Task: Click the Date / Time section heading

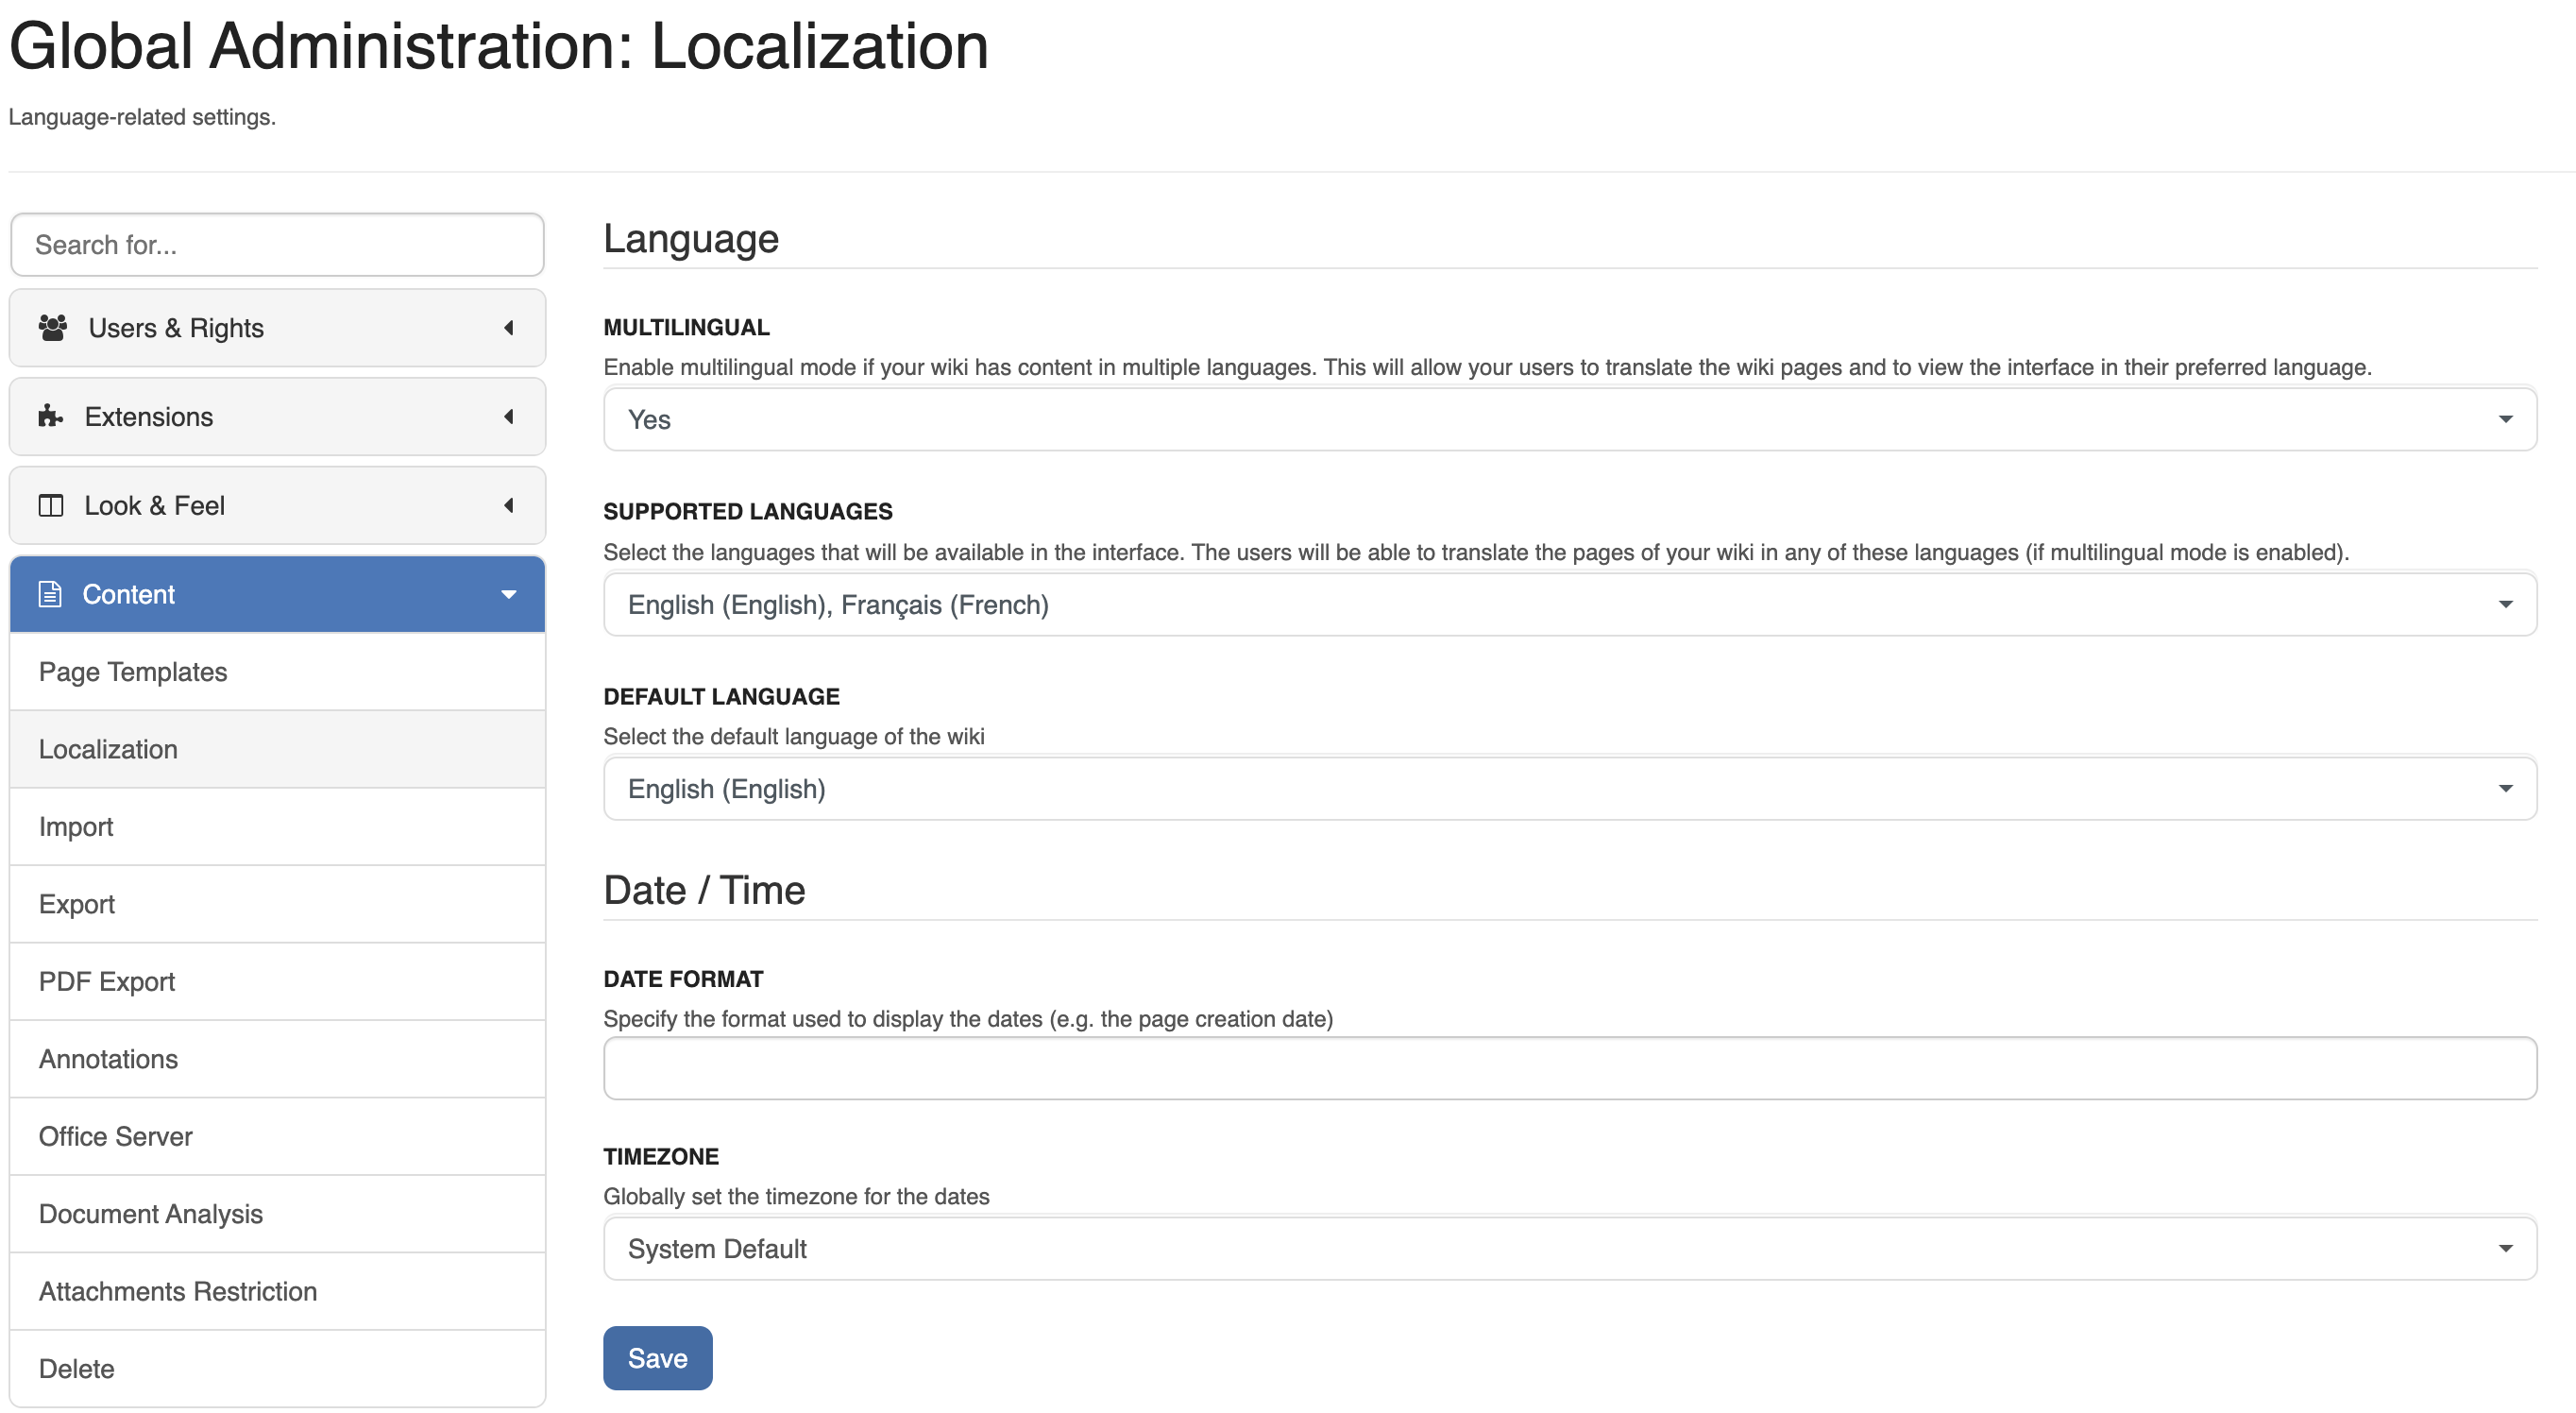Action: [704, 890]
